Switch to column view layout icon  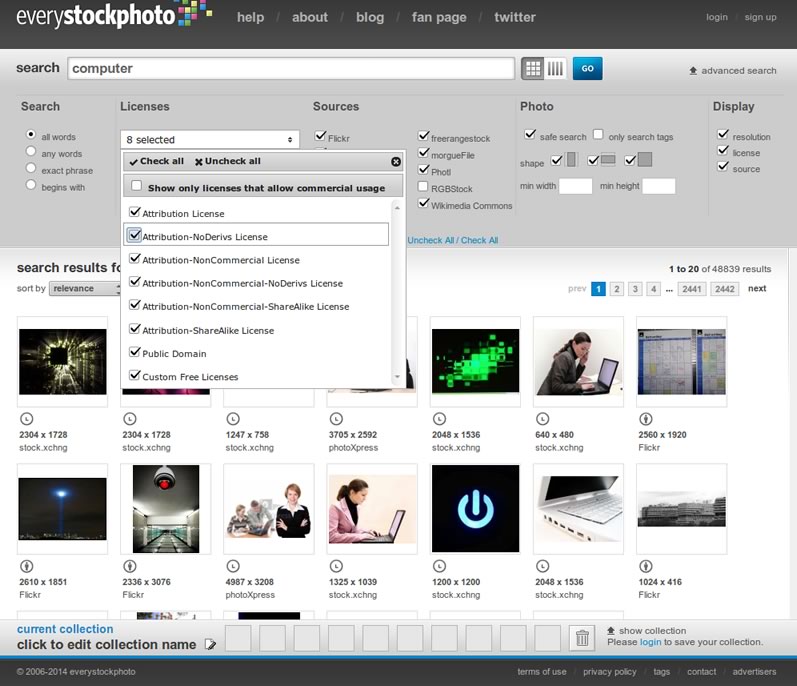click(555, 69)
